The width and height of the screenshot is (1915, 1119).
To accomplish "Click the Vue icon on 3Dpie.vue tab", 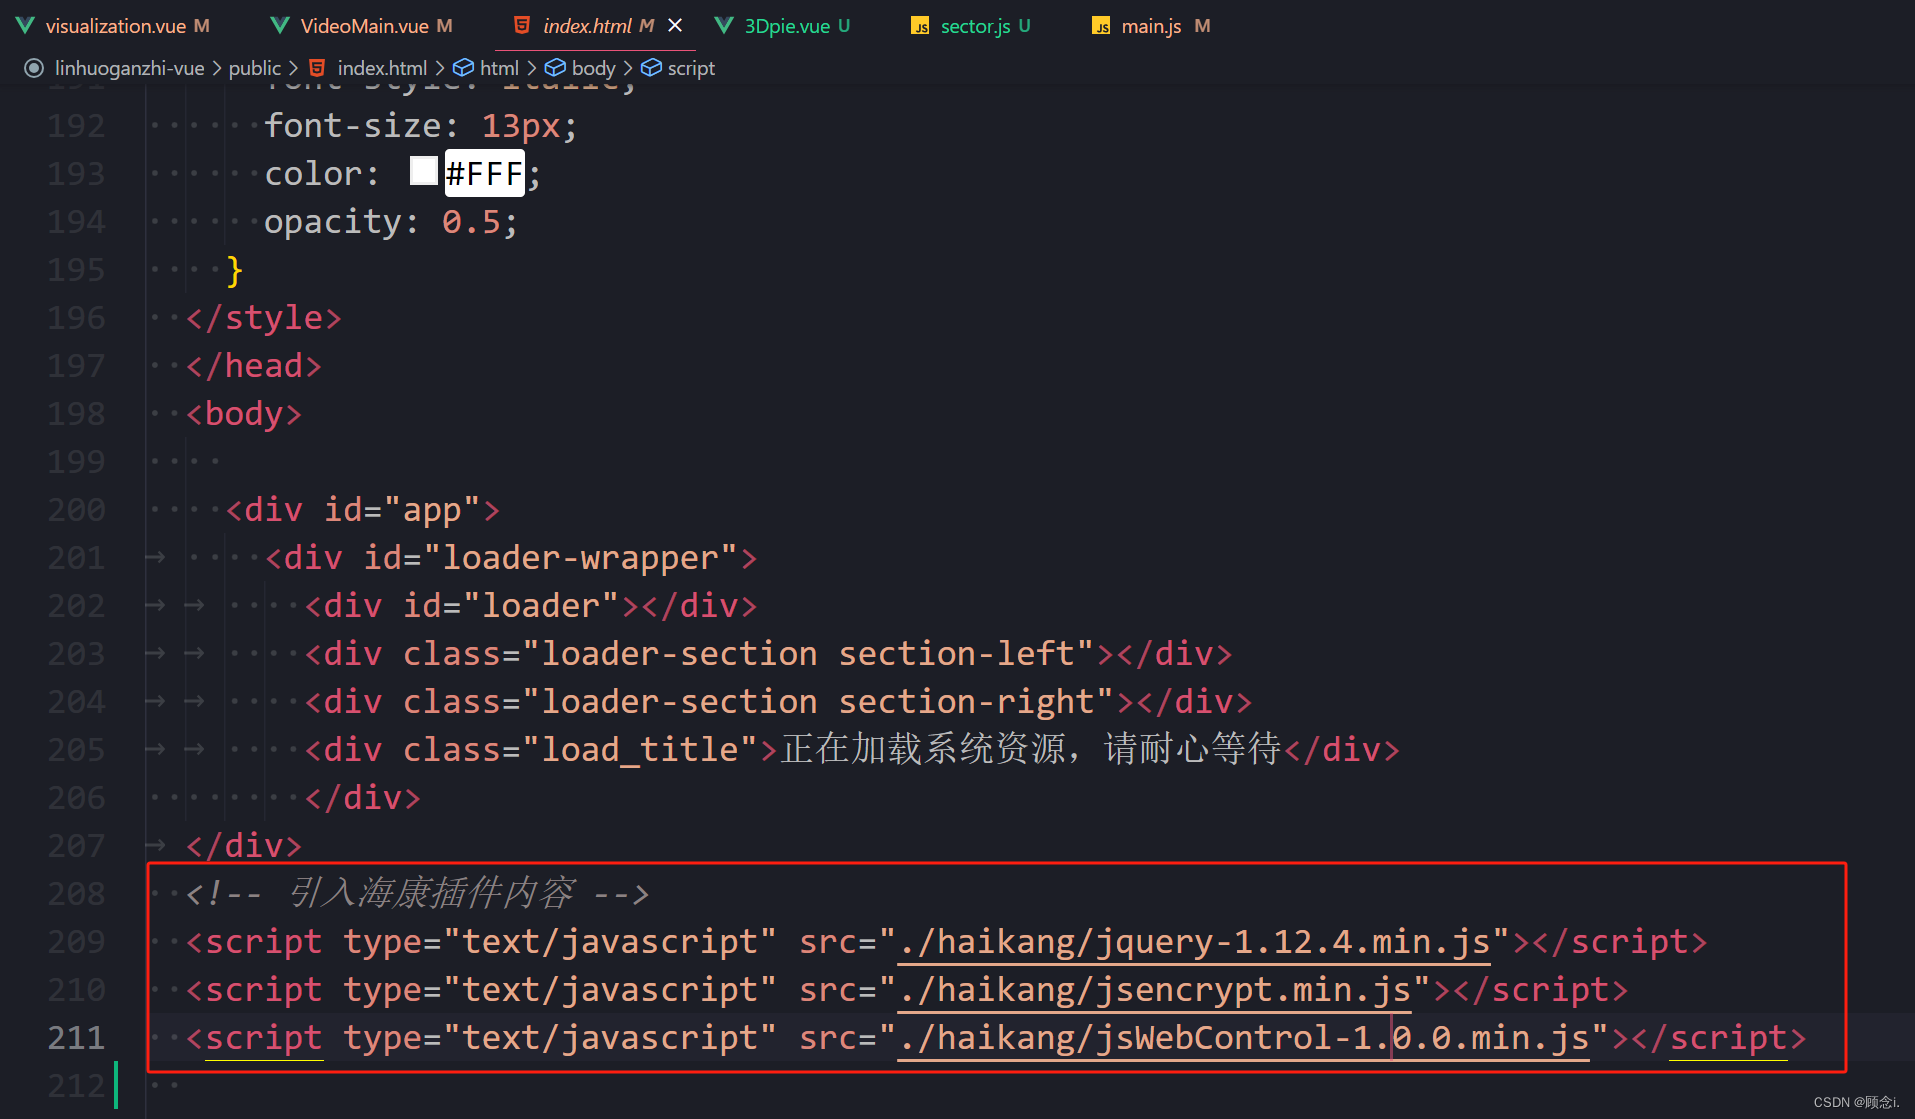I will click(724, 26).
